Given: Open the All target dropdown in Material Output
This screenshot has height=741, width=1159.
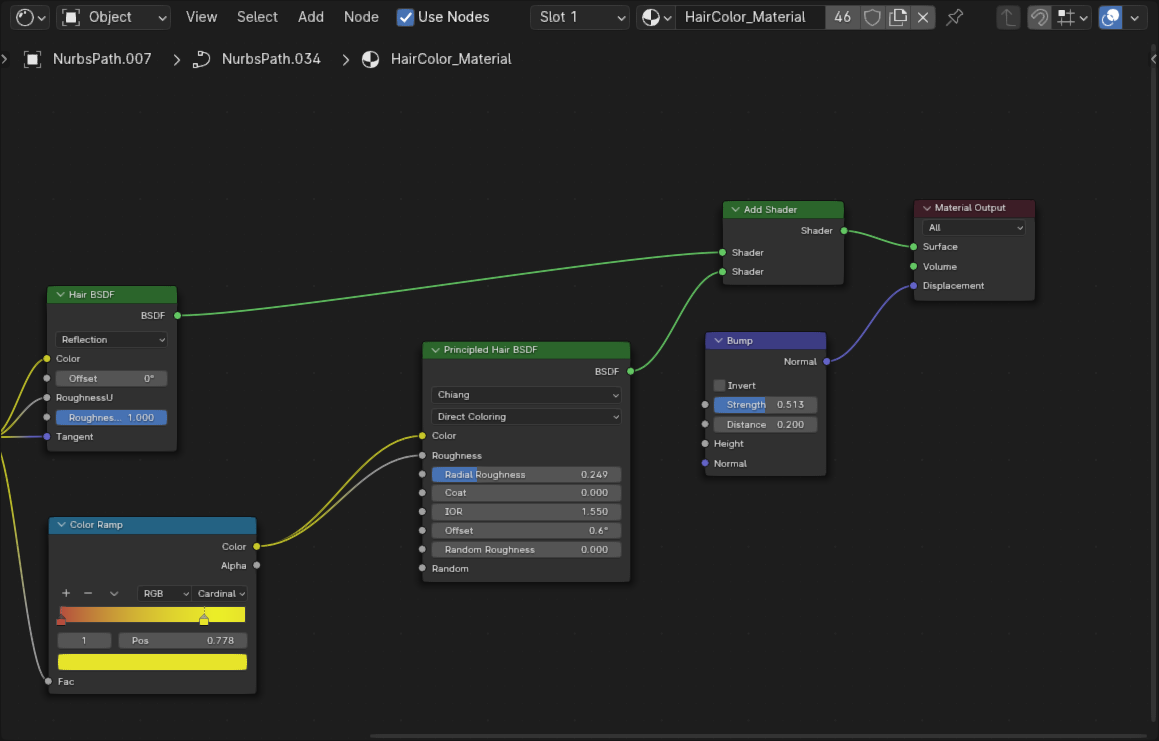Looking at the screenshot, I should pyautogui.click(x=973, y=228).
